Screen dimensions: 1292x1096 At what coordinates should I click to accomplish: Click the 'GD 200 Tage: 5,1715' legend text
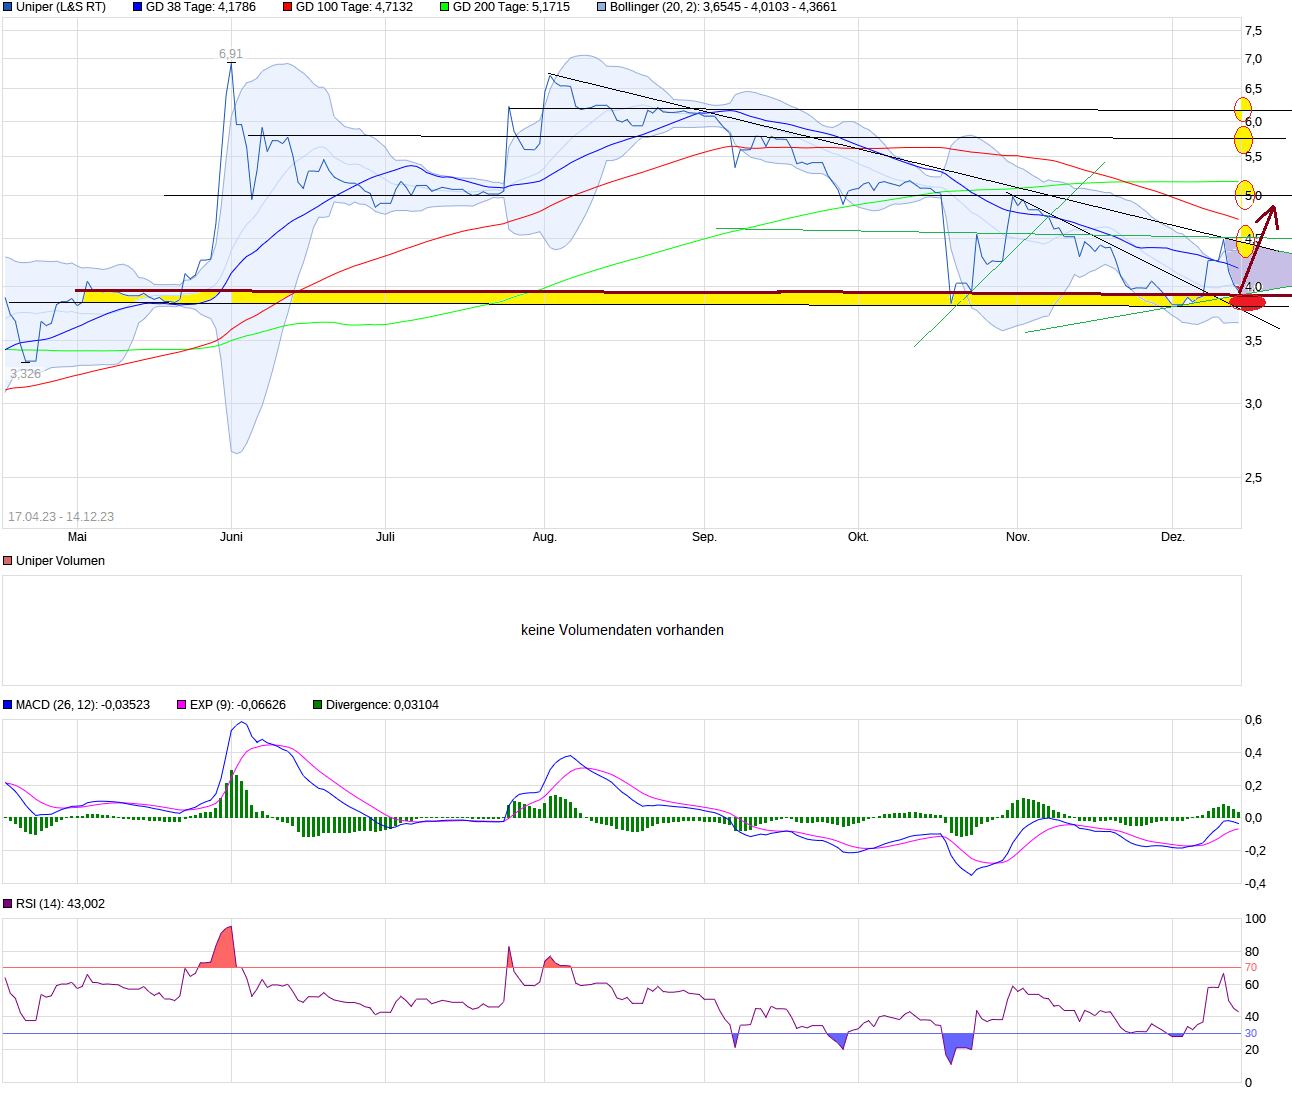(511, 7)
